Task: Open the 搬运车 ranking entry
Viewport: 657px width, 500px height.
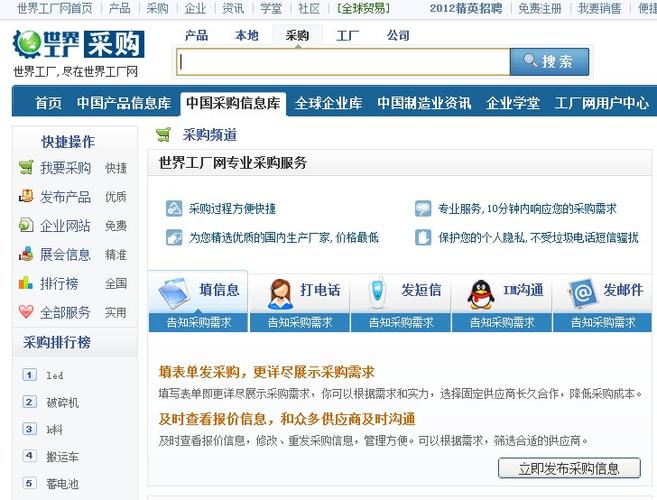Action: point(62,456)
